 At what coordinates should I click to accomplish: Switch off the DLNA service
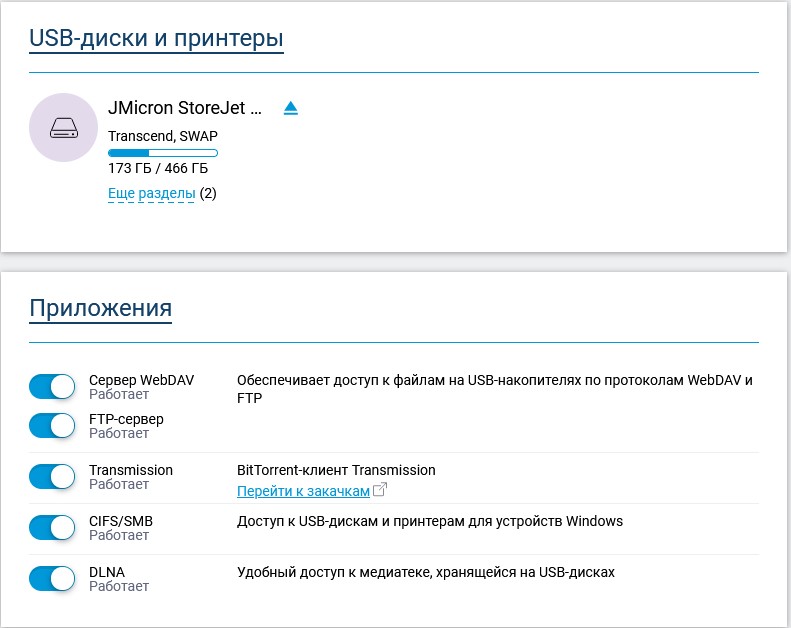click(52, 579)
